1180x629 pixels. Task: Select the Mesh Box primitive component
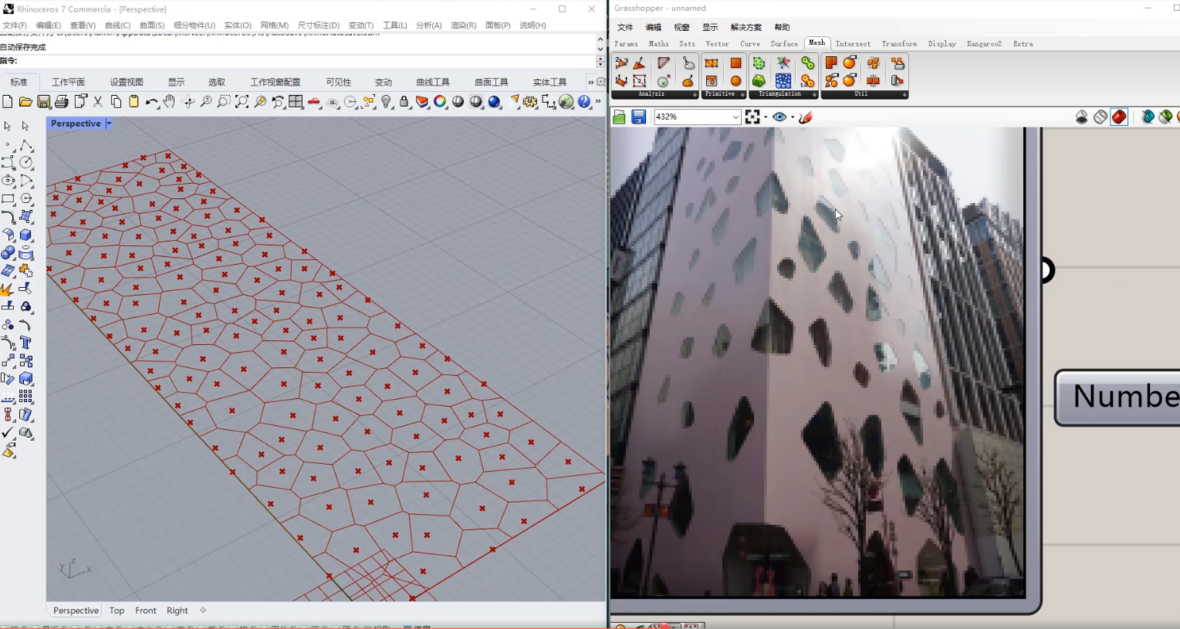click(735, 63)
